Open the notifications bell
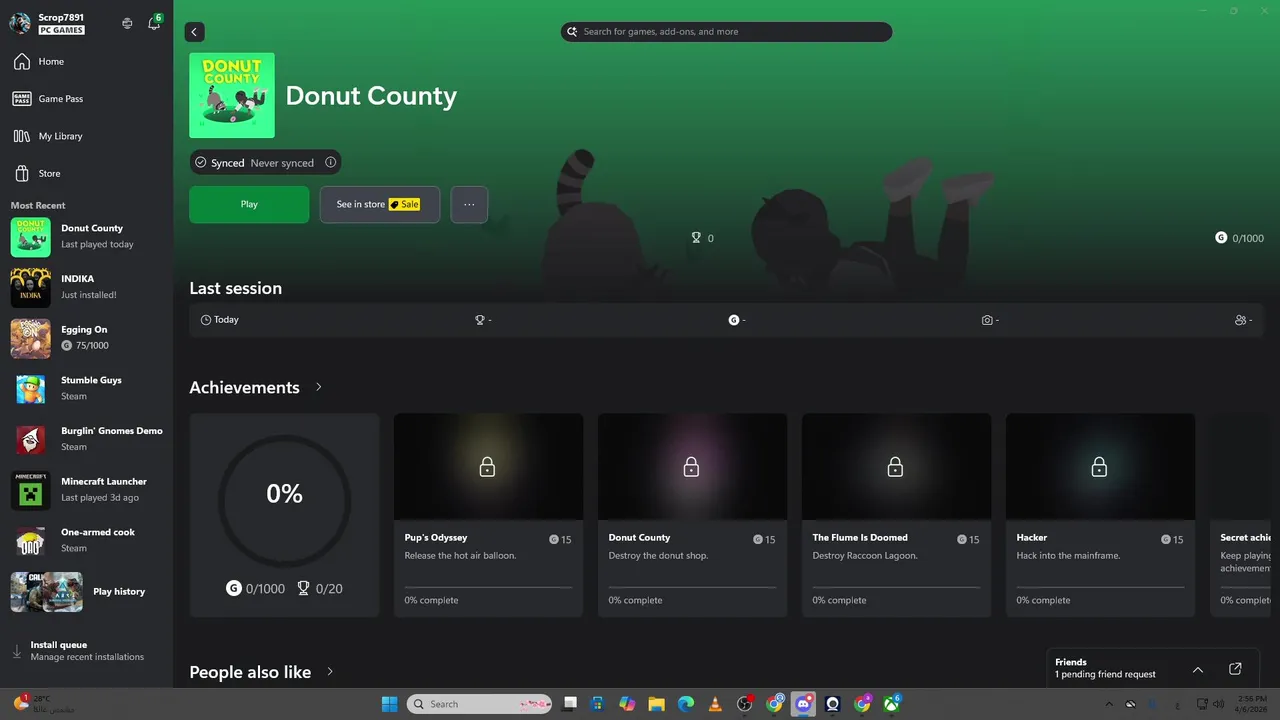The width and height of the screenshot is (1280, 720). coord(154,23)
